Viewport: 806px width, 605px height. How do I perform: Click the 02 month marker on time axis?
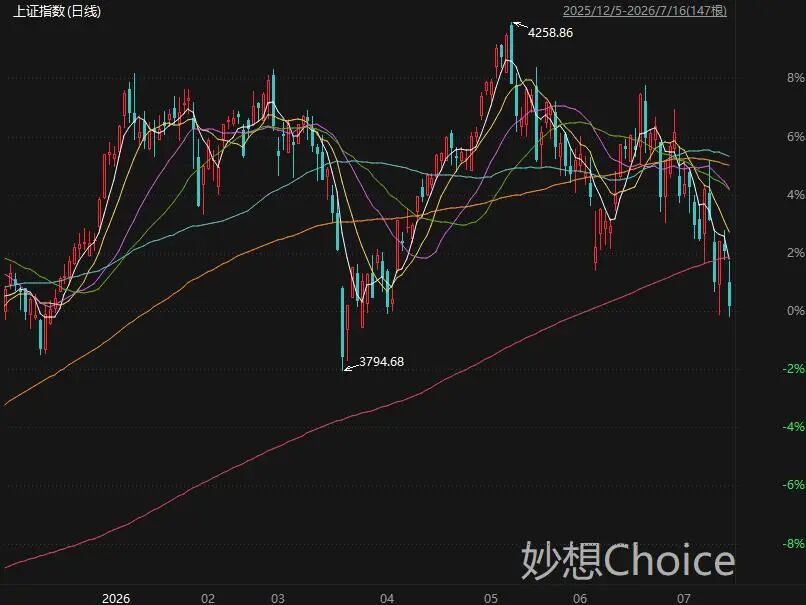pos(208,599)
